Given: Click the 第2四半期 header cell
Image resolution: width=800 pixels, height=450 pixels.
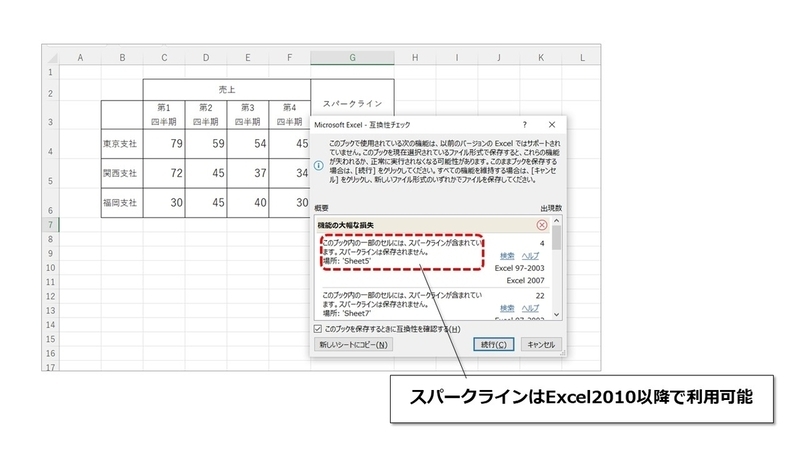Looking at the screenshot, I should pyautogui.click(x=206, y=115).
